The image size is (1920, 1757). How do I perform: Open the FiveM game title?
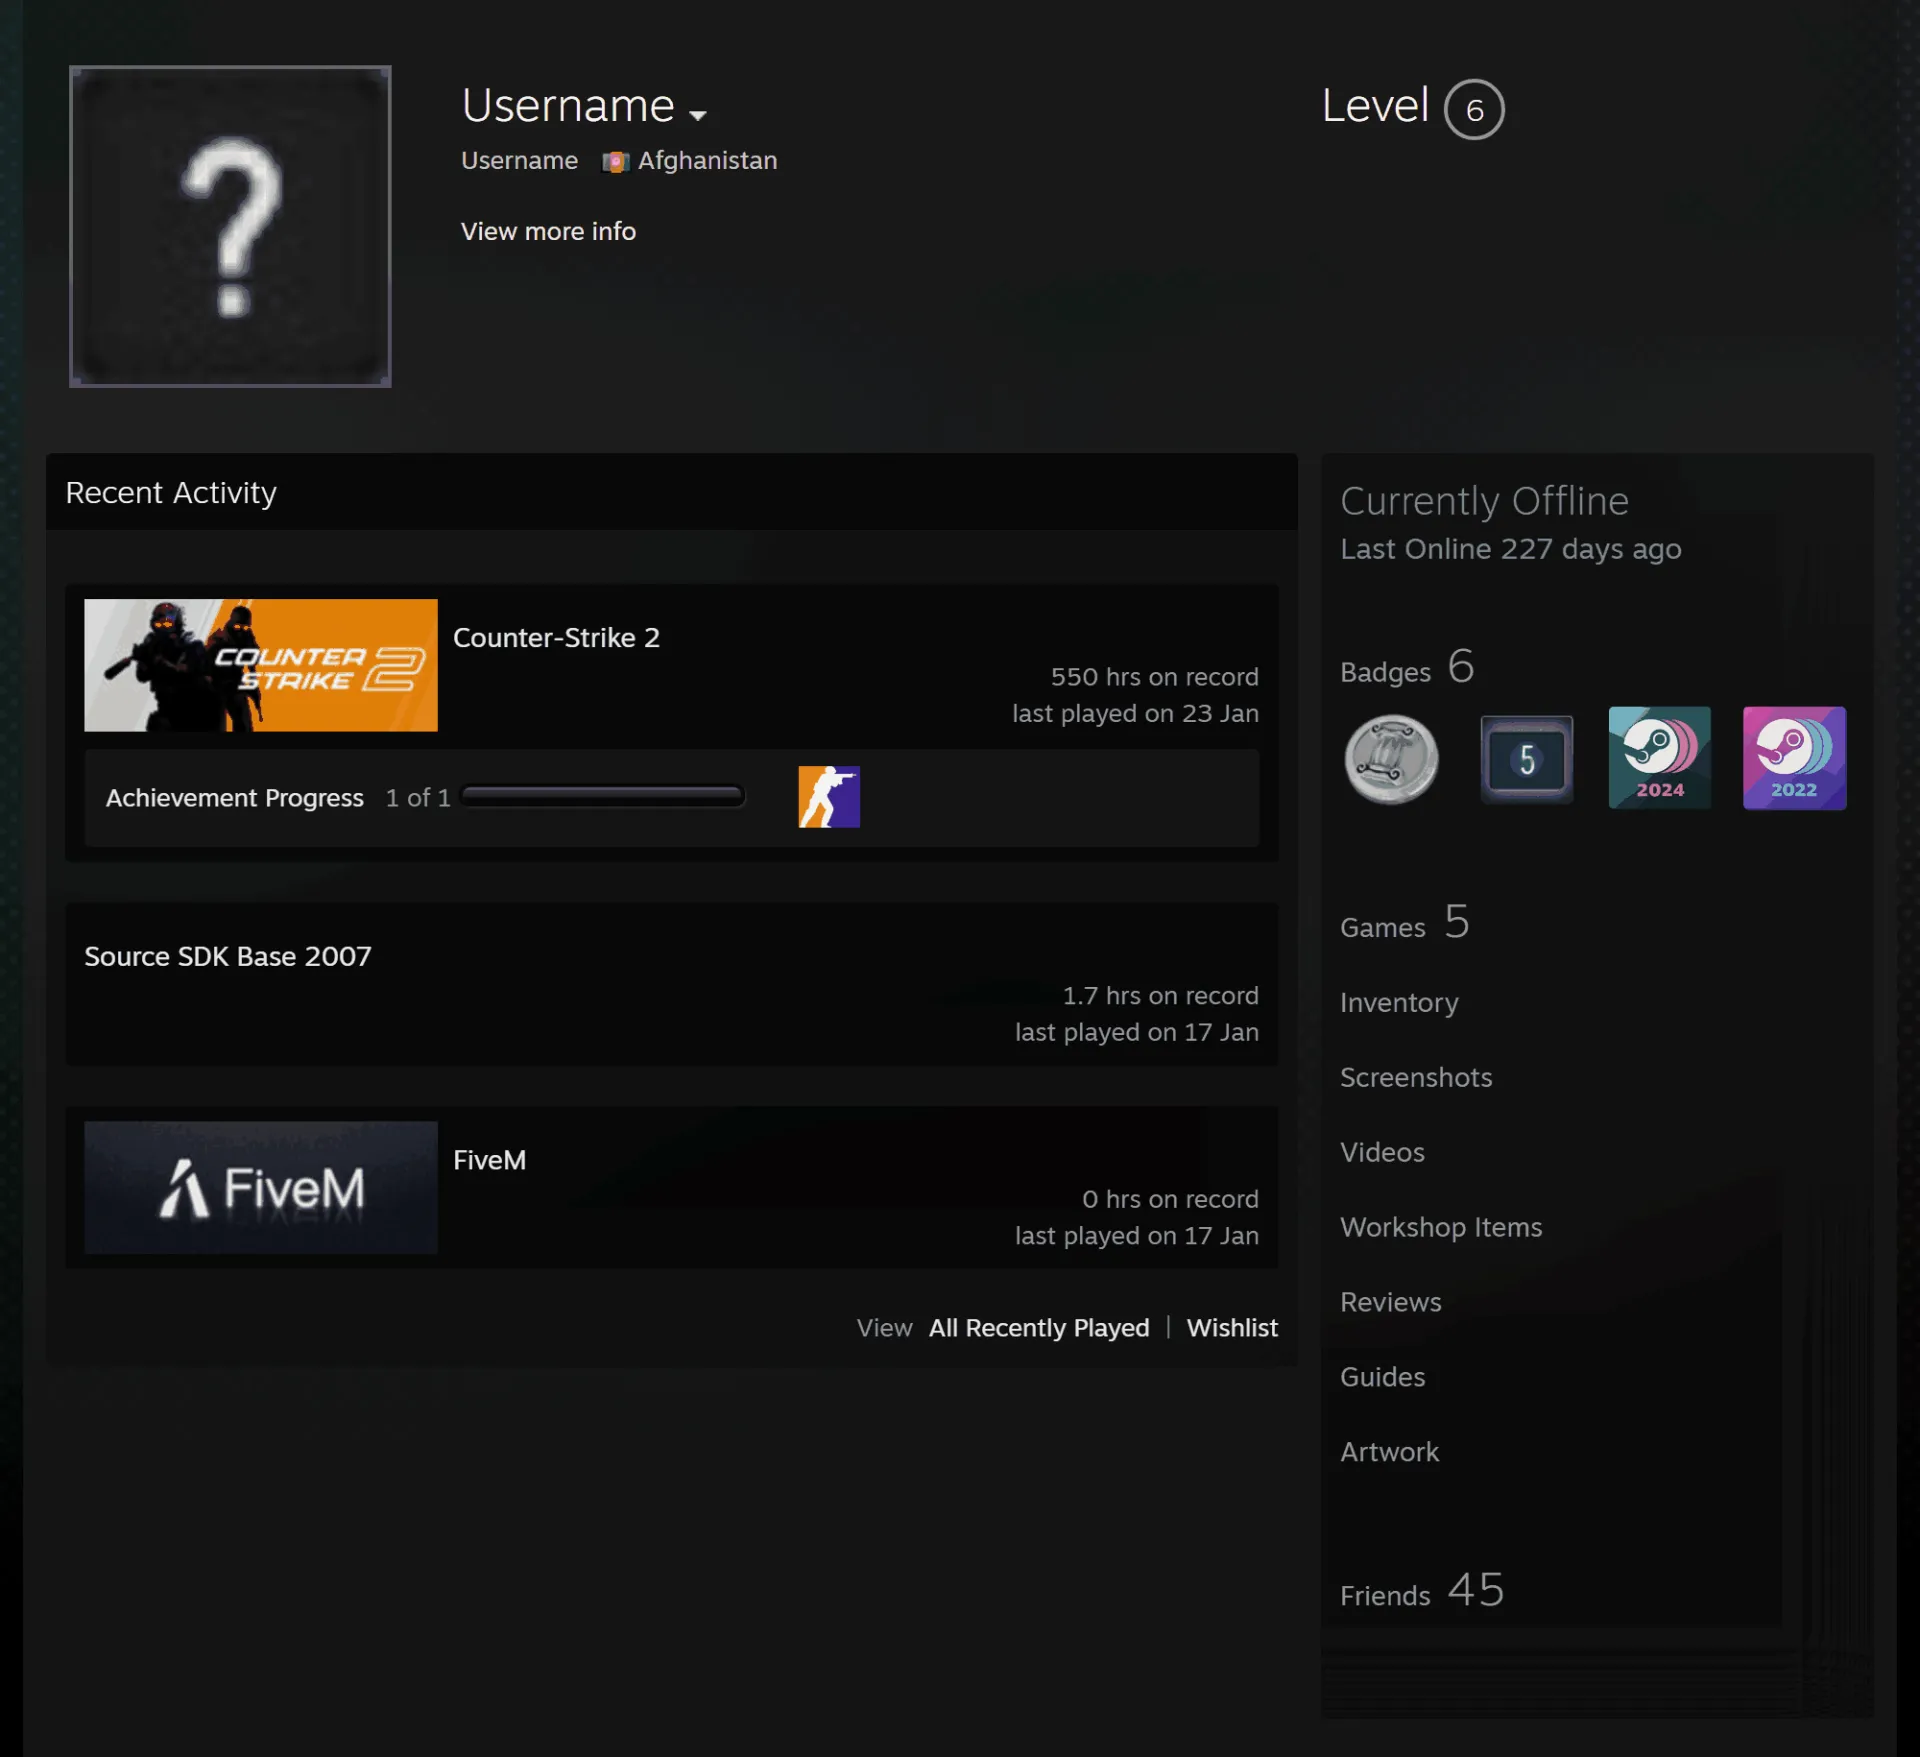(x=489, y=1160)
